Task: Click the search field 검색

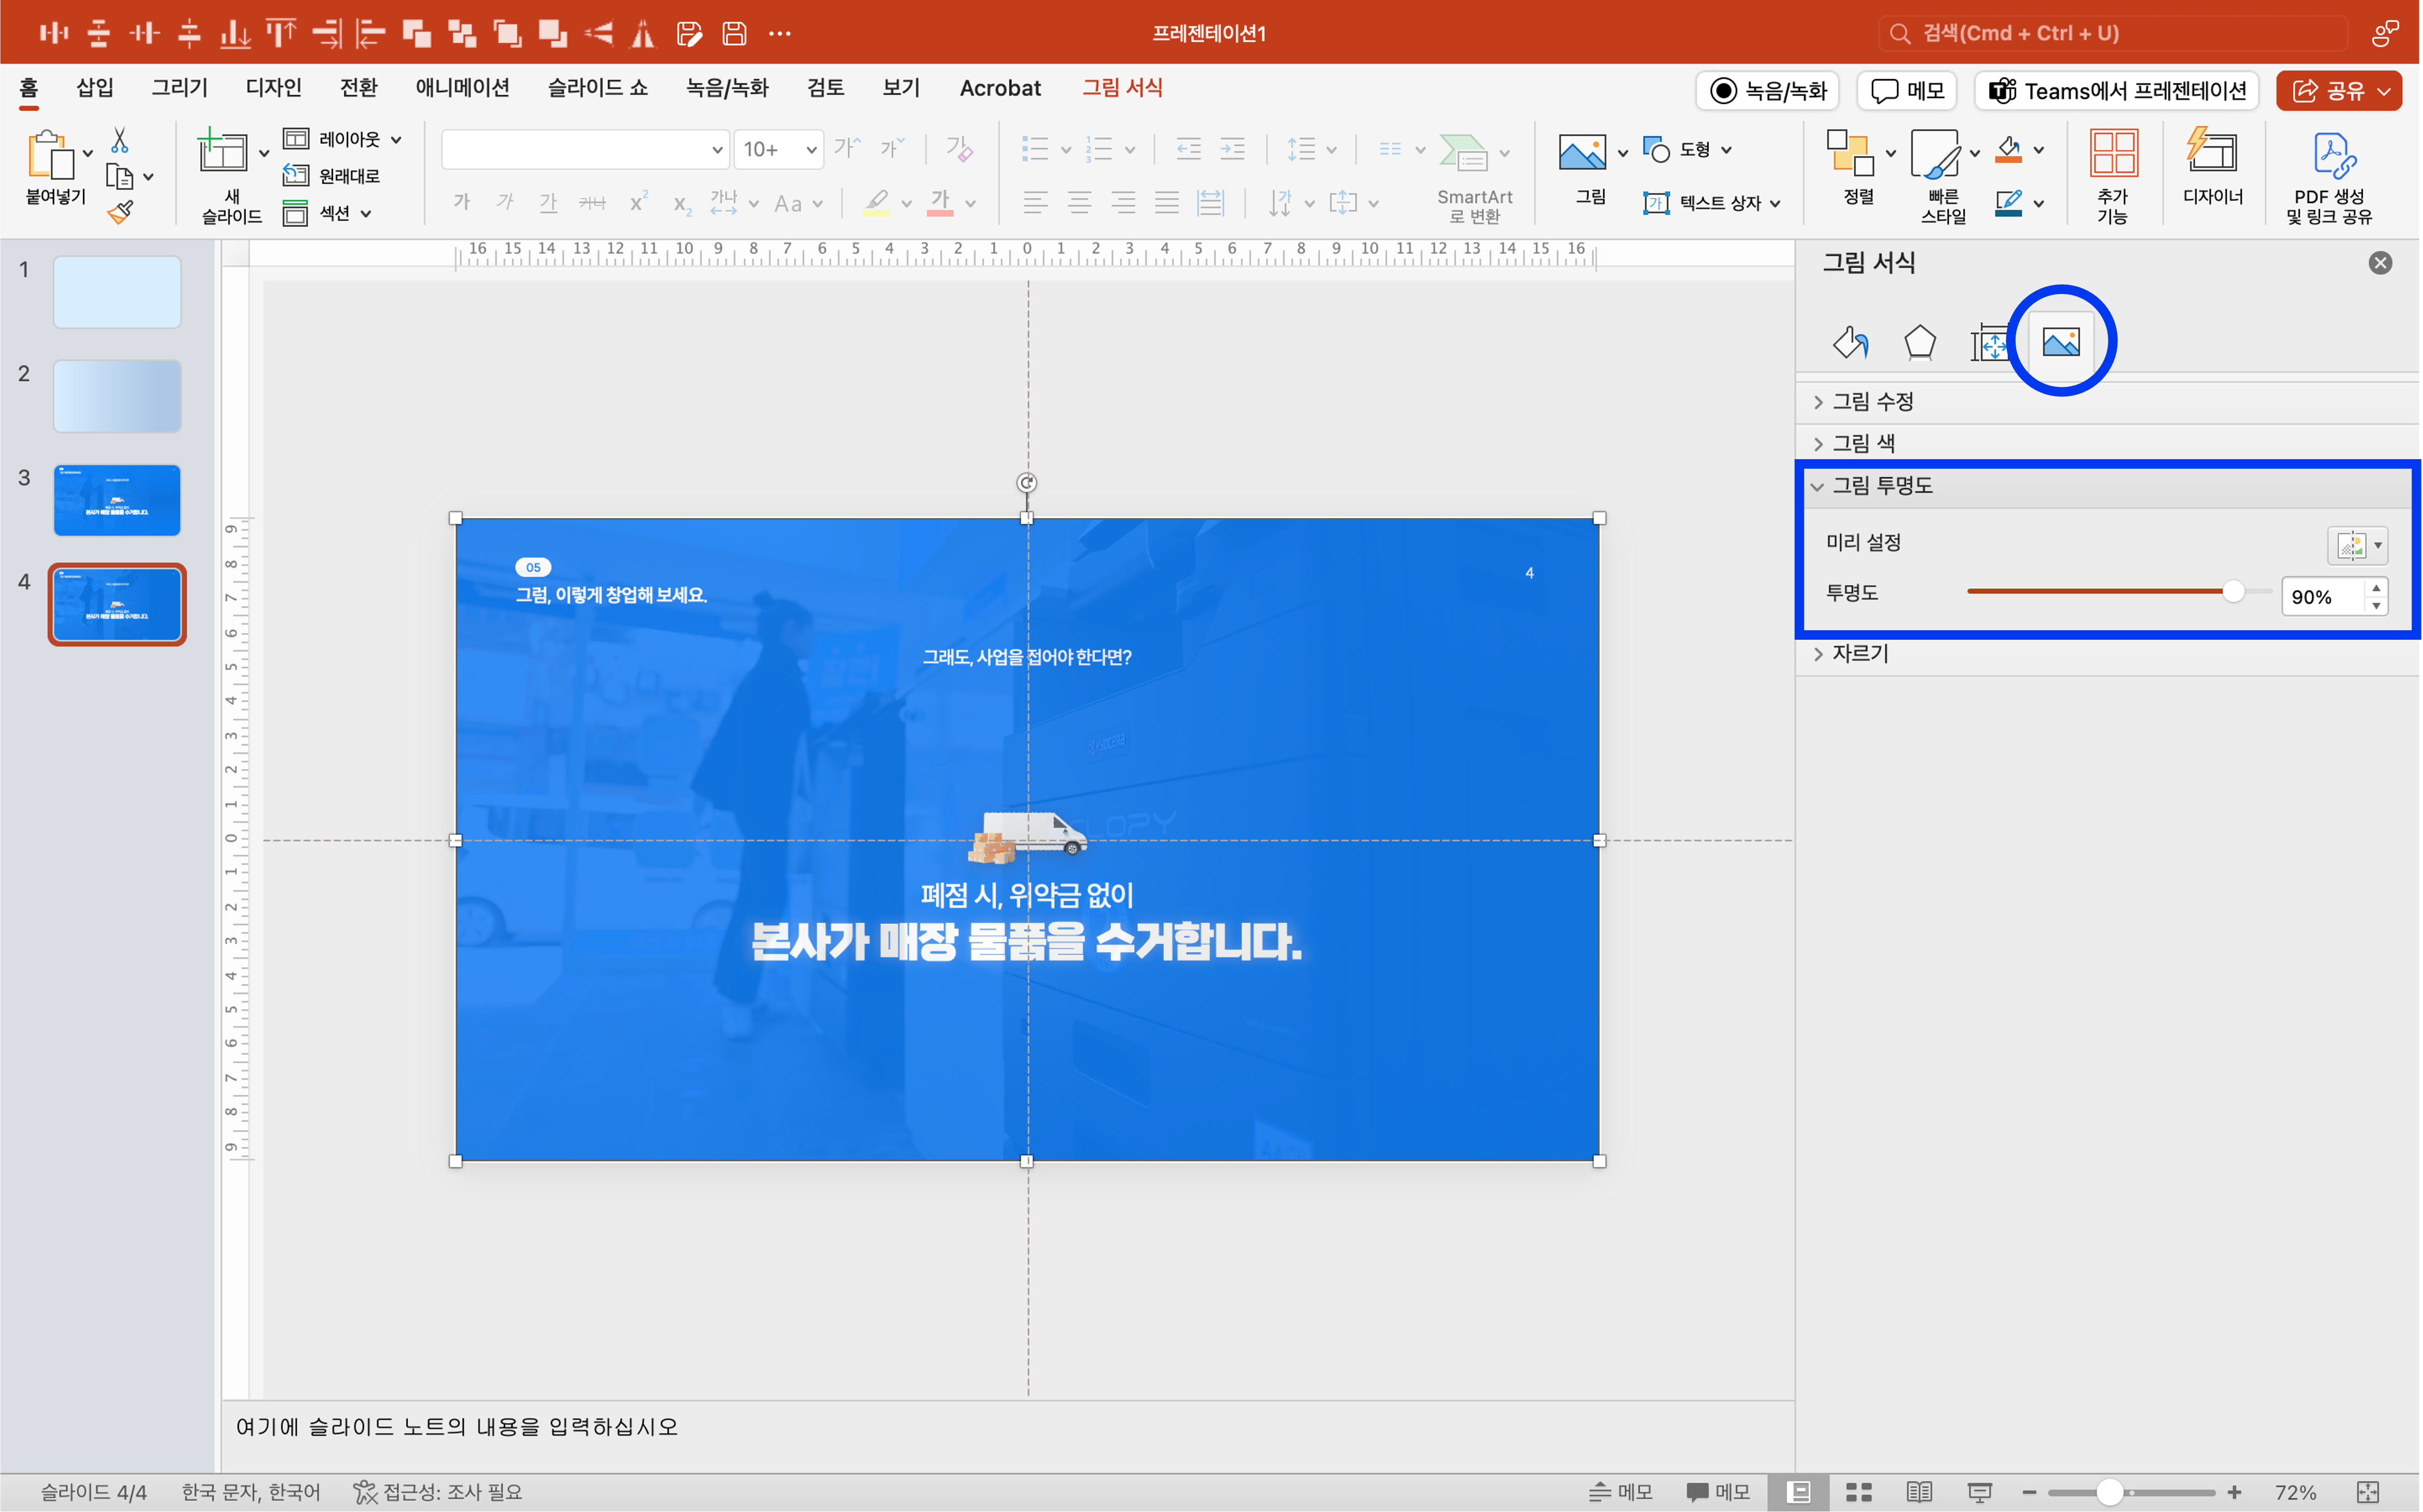Action: pyautogui.click(x=2113, y=33)
